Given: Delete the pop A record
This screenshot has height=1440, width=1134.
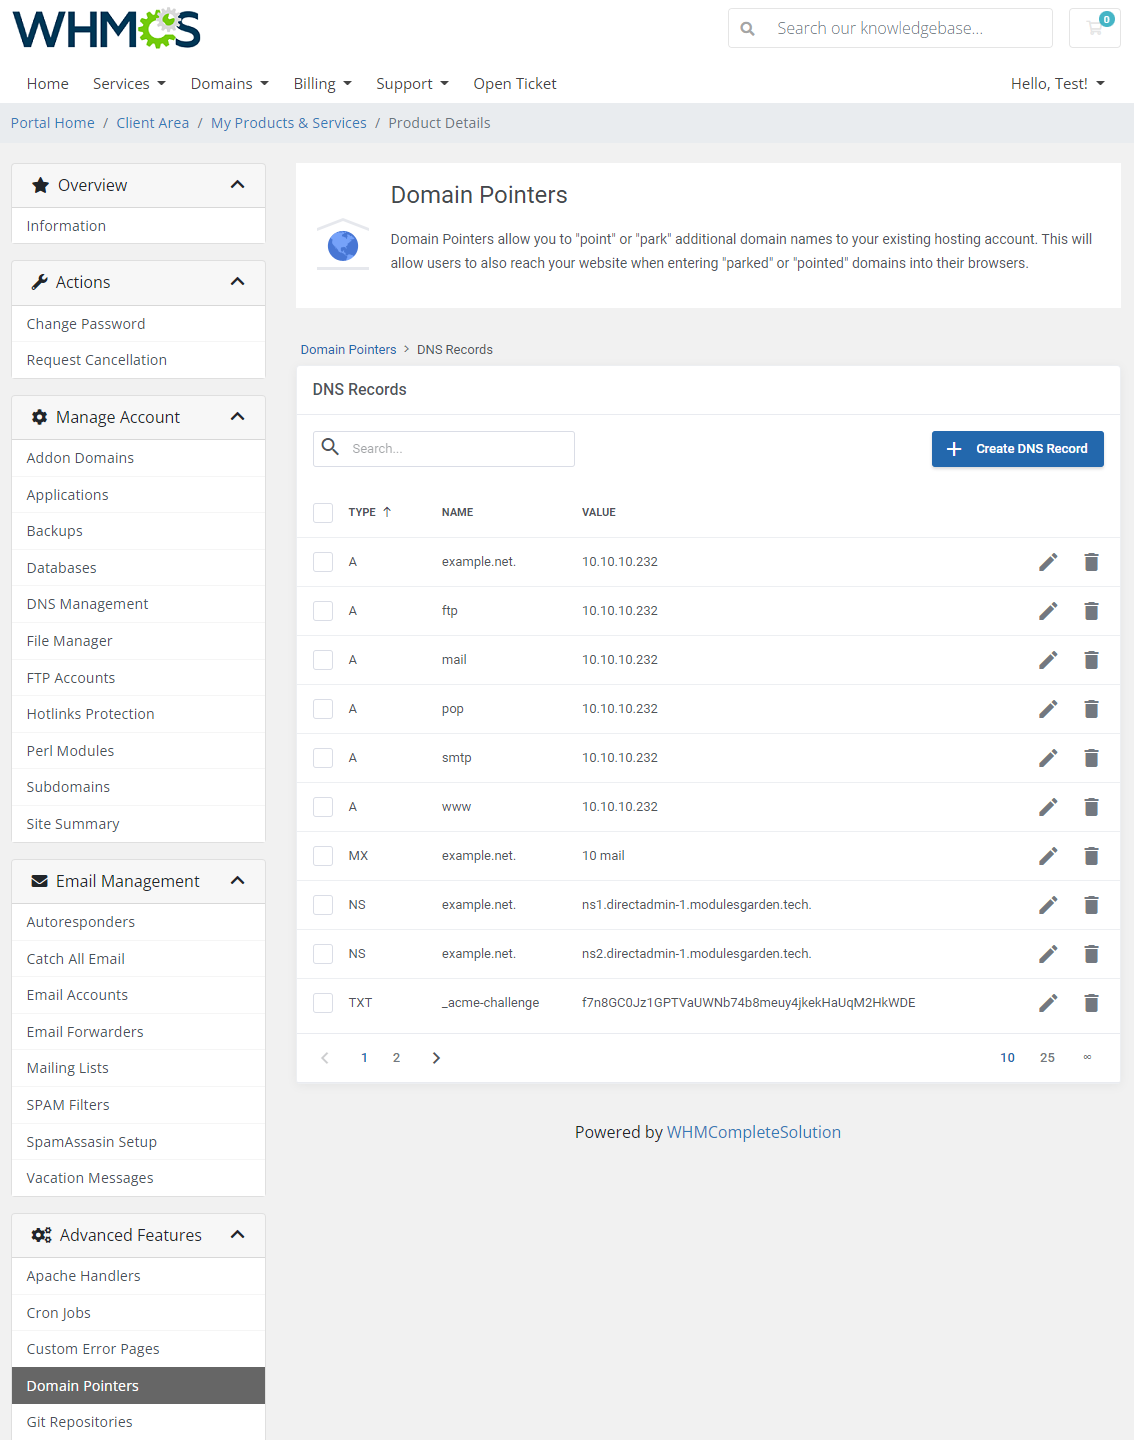Looking at the screenshot, I should 1091,709.
